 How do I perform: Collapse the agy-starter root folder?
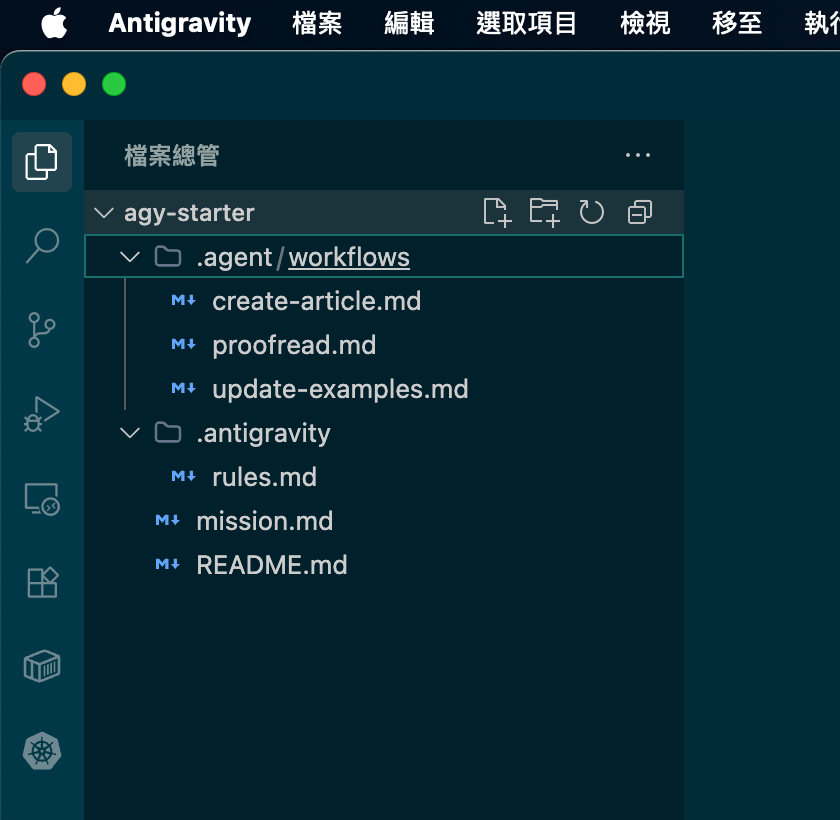[103, 212]
